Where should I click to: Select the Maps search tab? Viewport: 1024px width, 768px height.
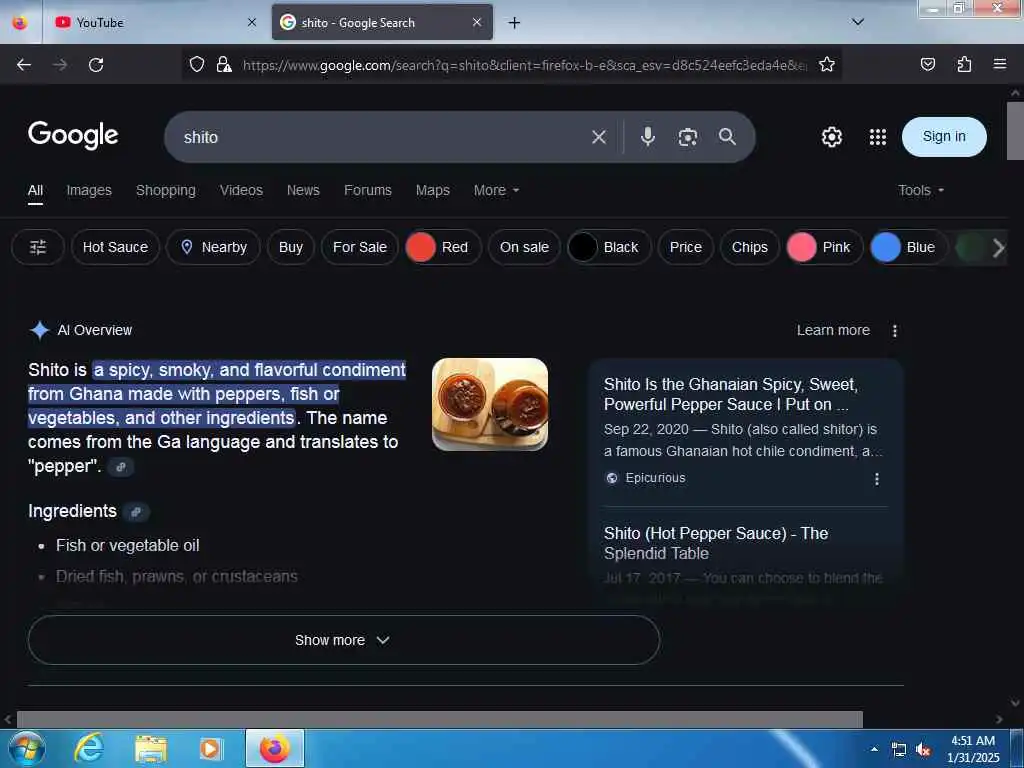pos(432,190)
